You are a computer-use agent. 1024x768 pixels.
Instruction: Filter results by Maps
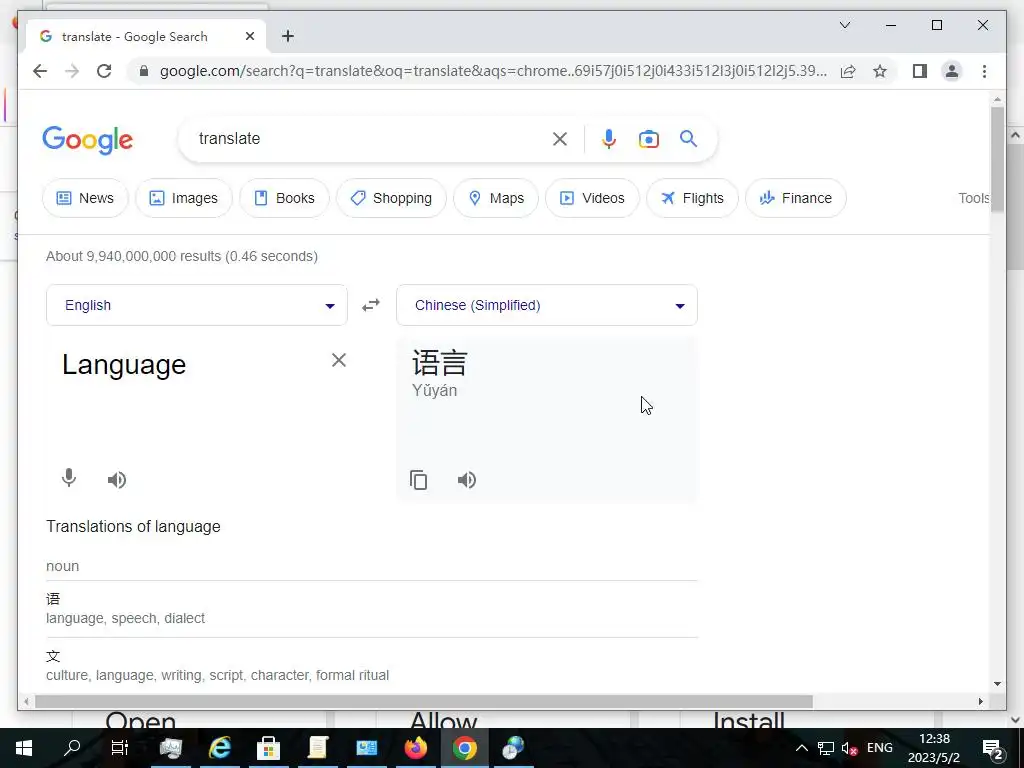pyautogui.click(x=496, y=198)
